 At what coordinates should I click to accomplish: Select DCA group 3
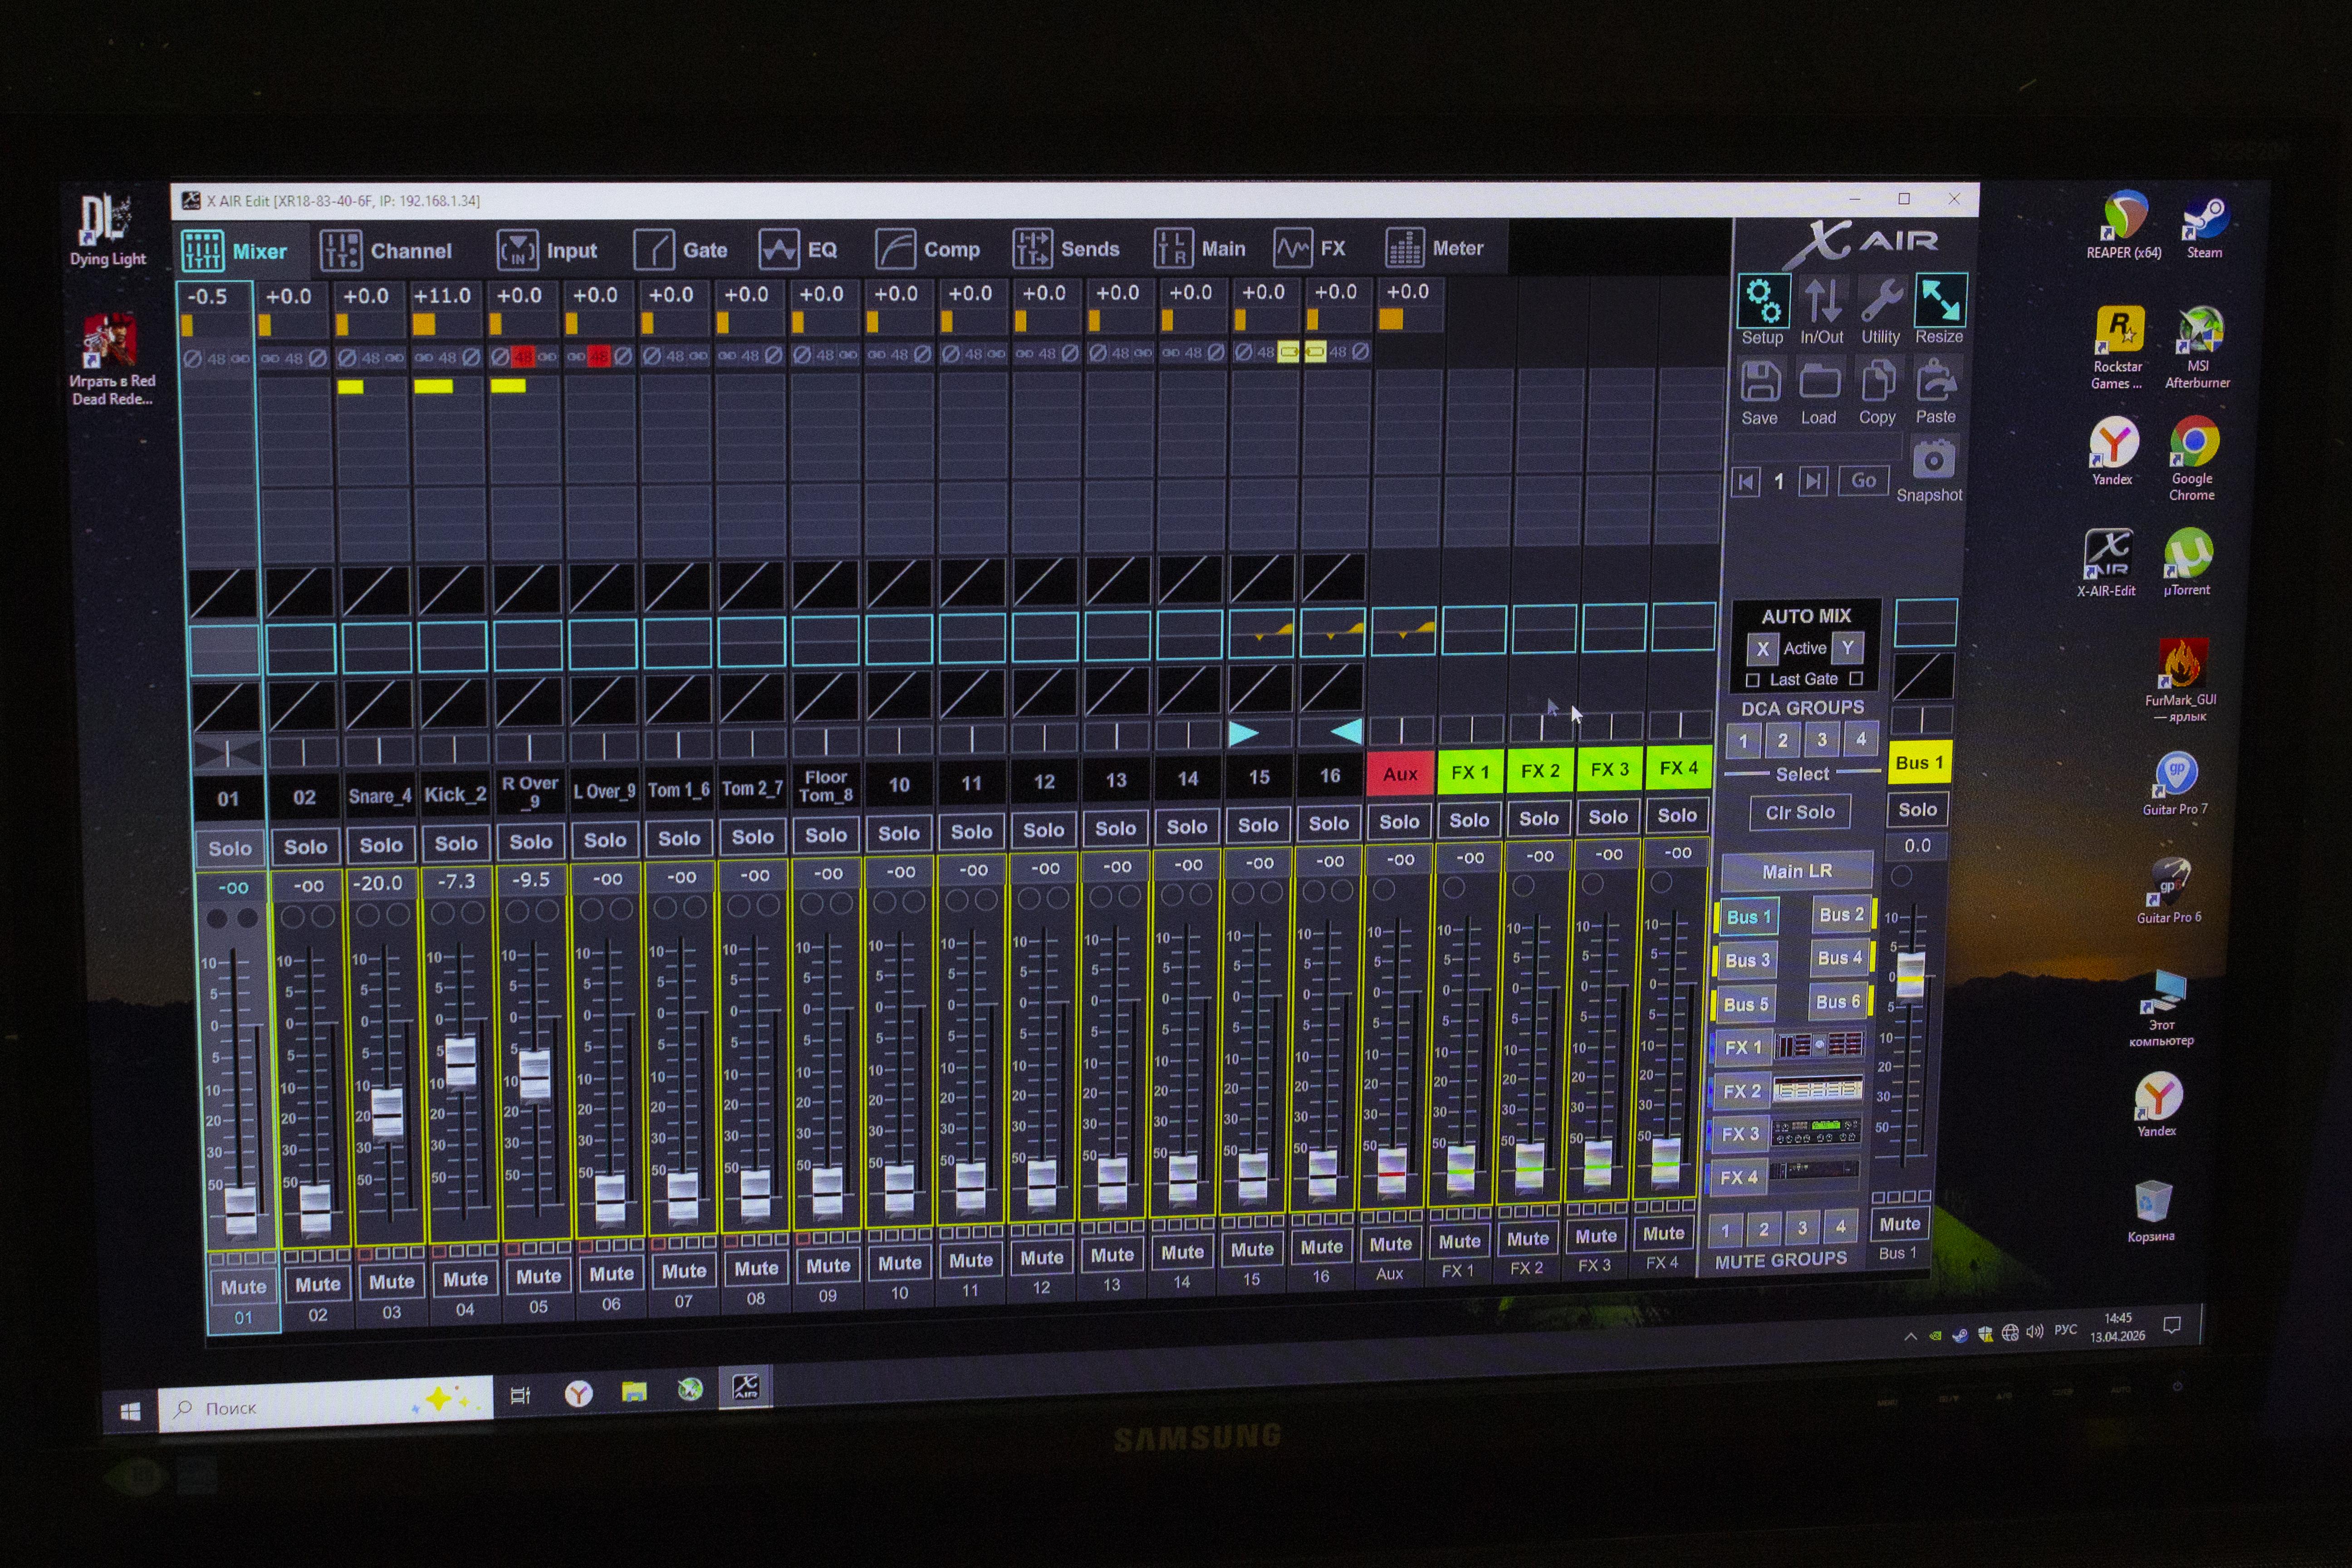pyautogui.click(x=1821, y=739)
